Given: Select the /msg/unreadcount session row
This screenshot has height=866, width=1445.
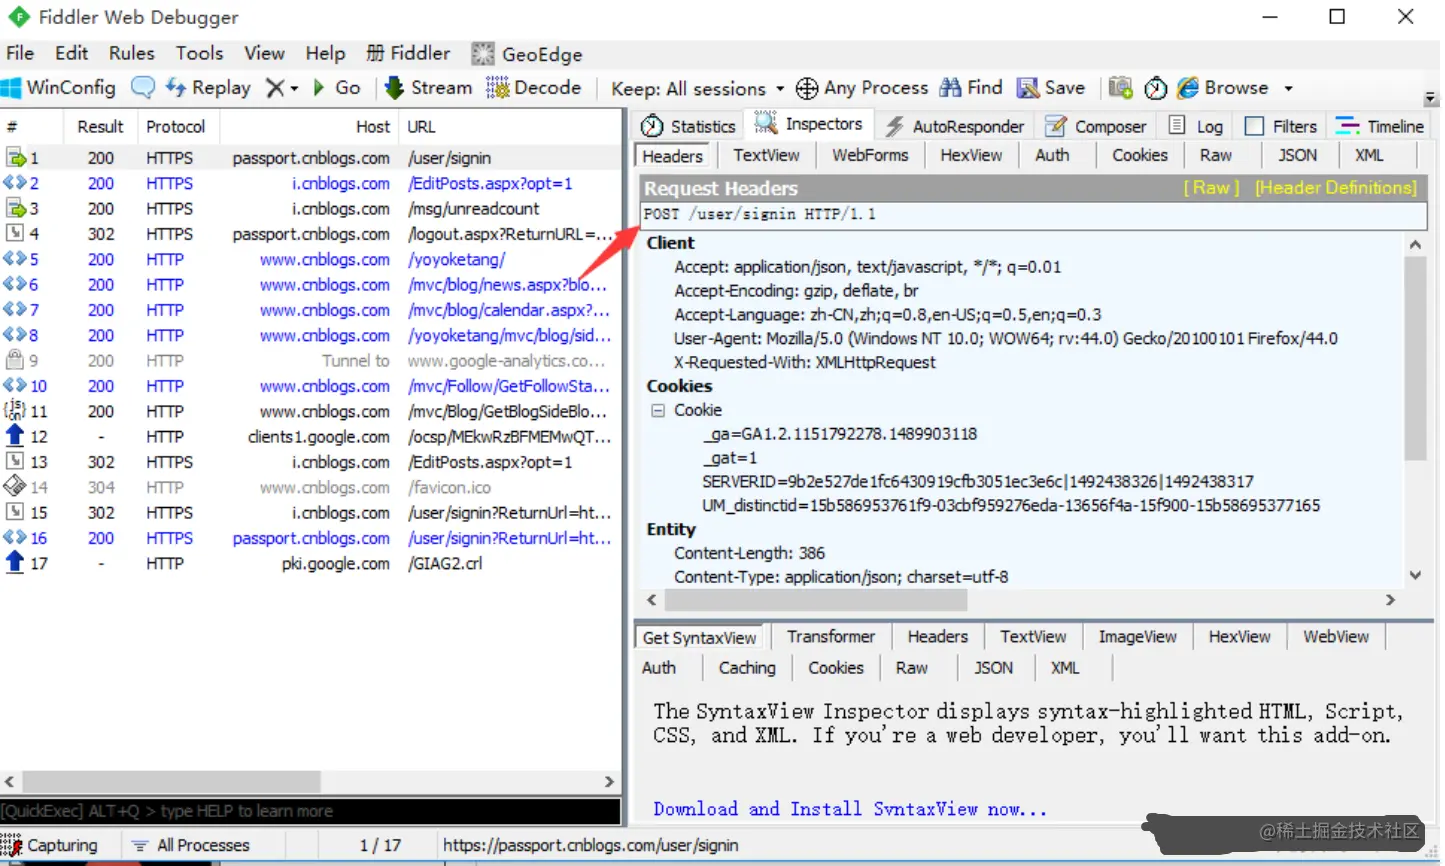Looking at the screenshot, I should pyautogui.click(x=310, y=208).
